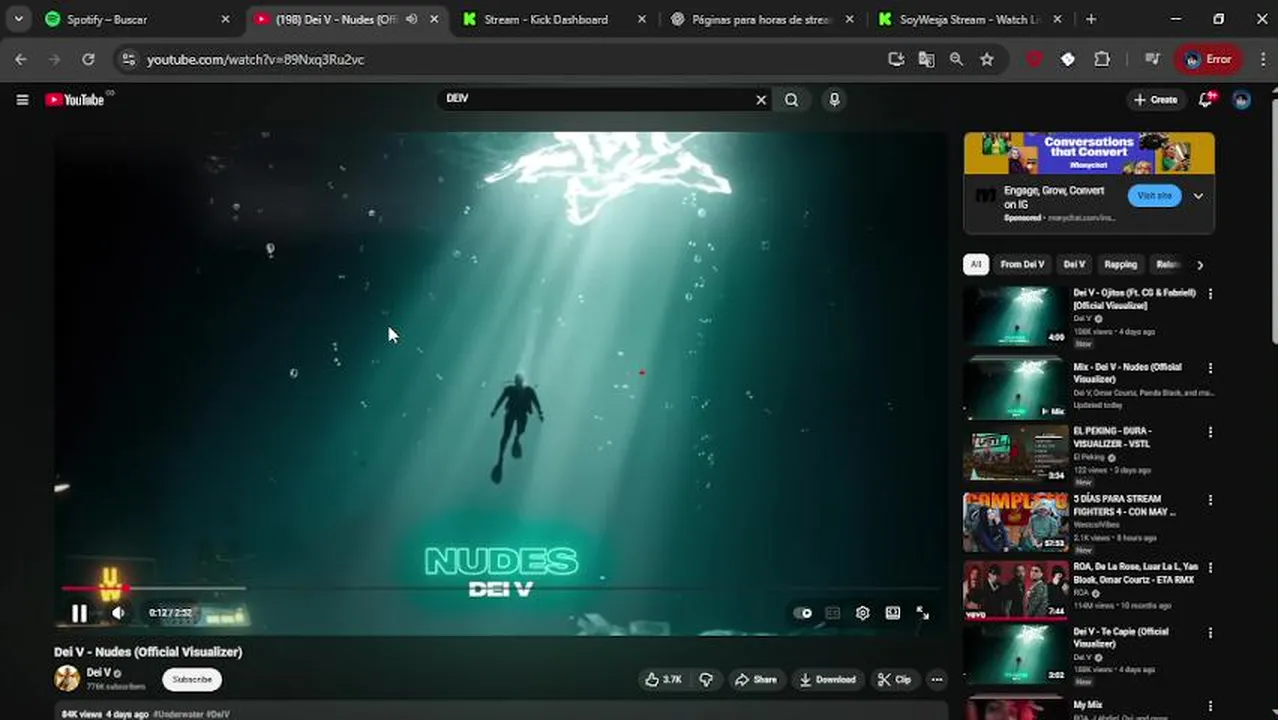Dislike the video with thumbs down
Image resolution: width=1278 pixels, height=720 pixels.
tap(706, 679)
